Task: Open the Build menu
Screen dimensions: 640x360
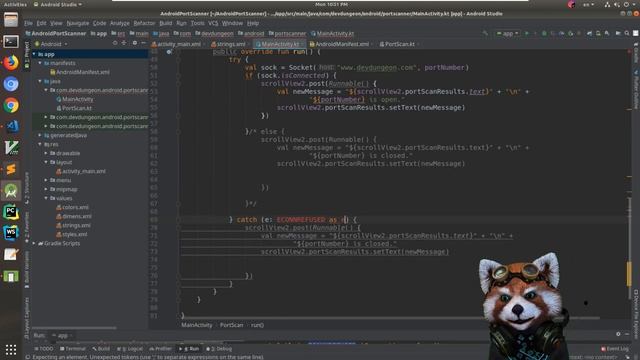Action: [x=165, y=23]
